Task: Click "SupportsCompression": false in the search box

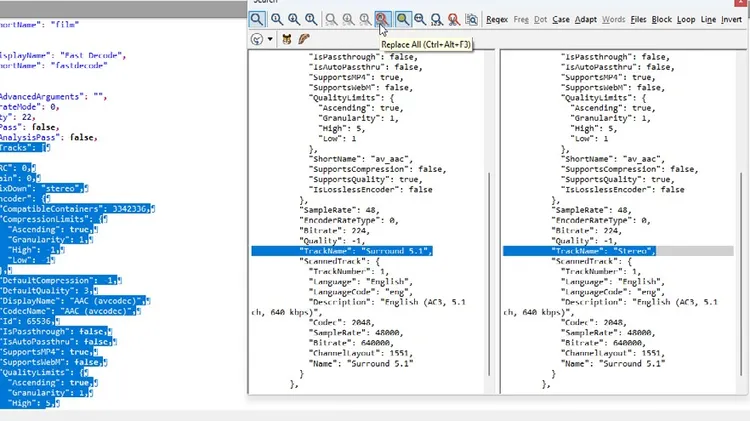Action: [378, 169]
